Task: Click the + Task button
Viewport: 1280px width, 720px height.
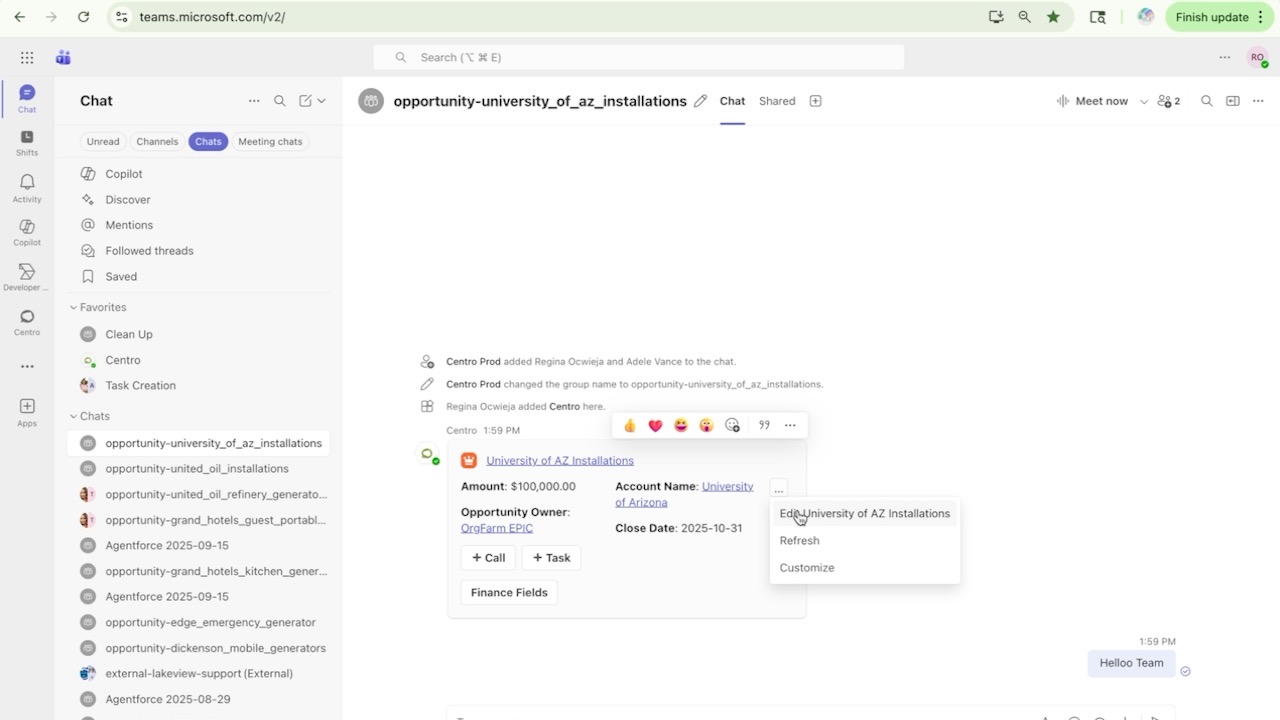Action: pyautogui.click(x=551, y=558)
